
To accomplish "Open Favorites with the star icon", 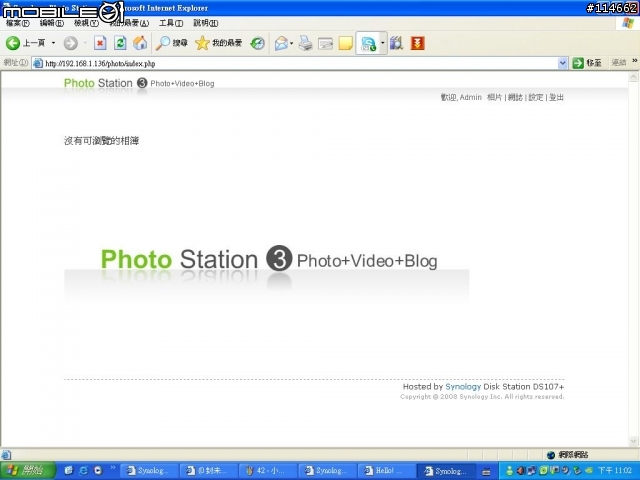I will [x=202, y=43].
